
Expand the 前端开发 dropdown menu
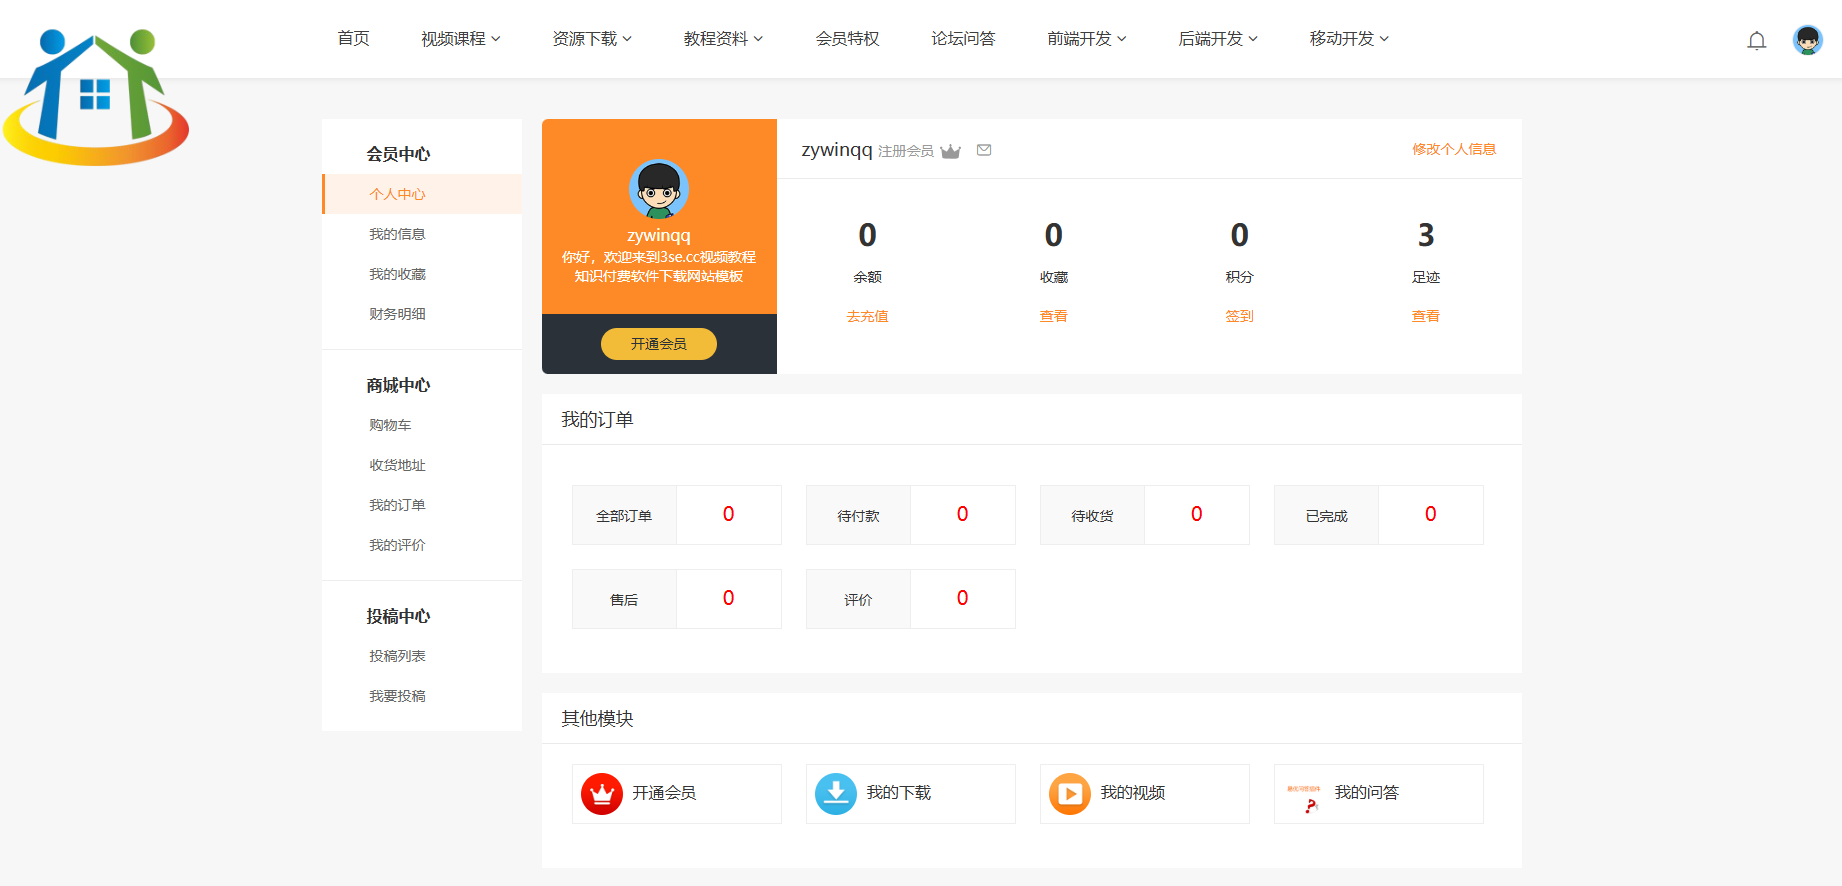click(1086, 39)
